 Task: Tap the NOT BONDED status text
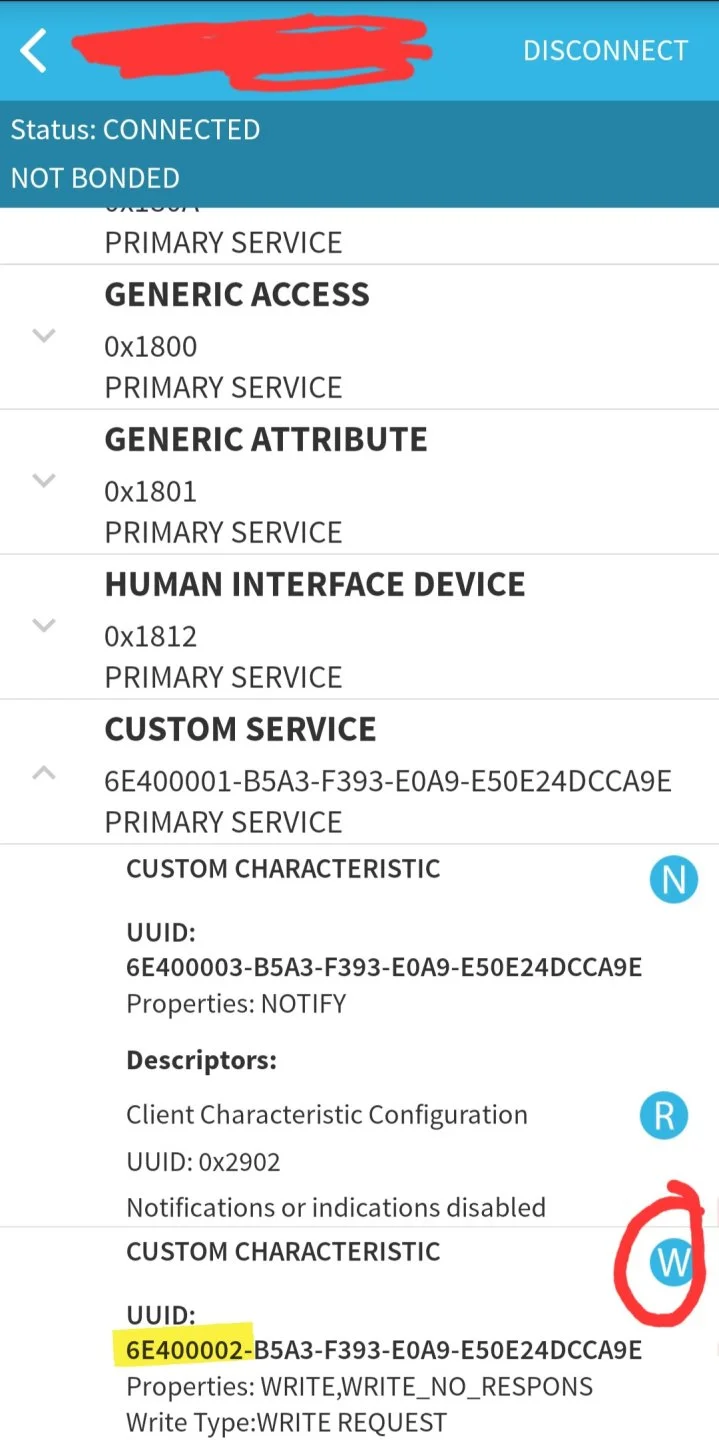tap(95, 178)
